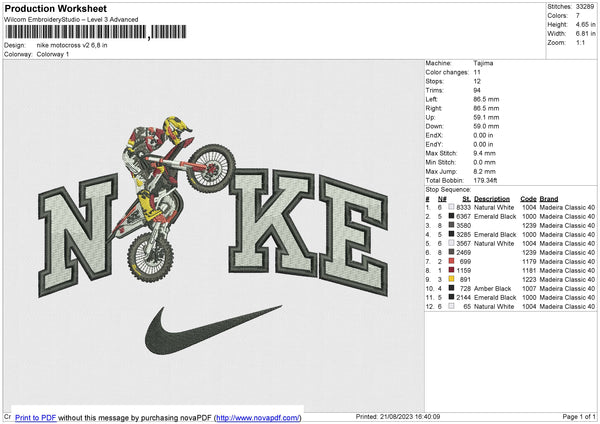Select the printed timestamp 21/08/2023 16:40:09

pyautogui.click(x=410, y=416)
